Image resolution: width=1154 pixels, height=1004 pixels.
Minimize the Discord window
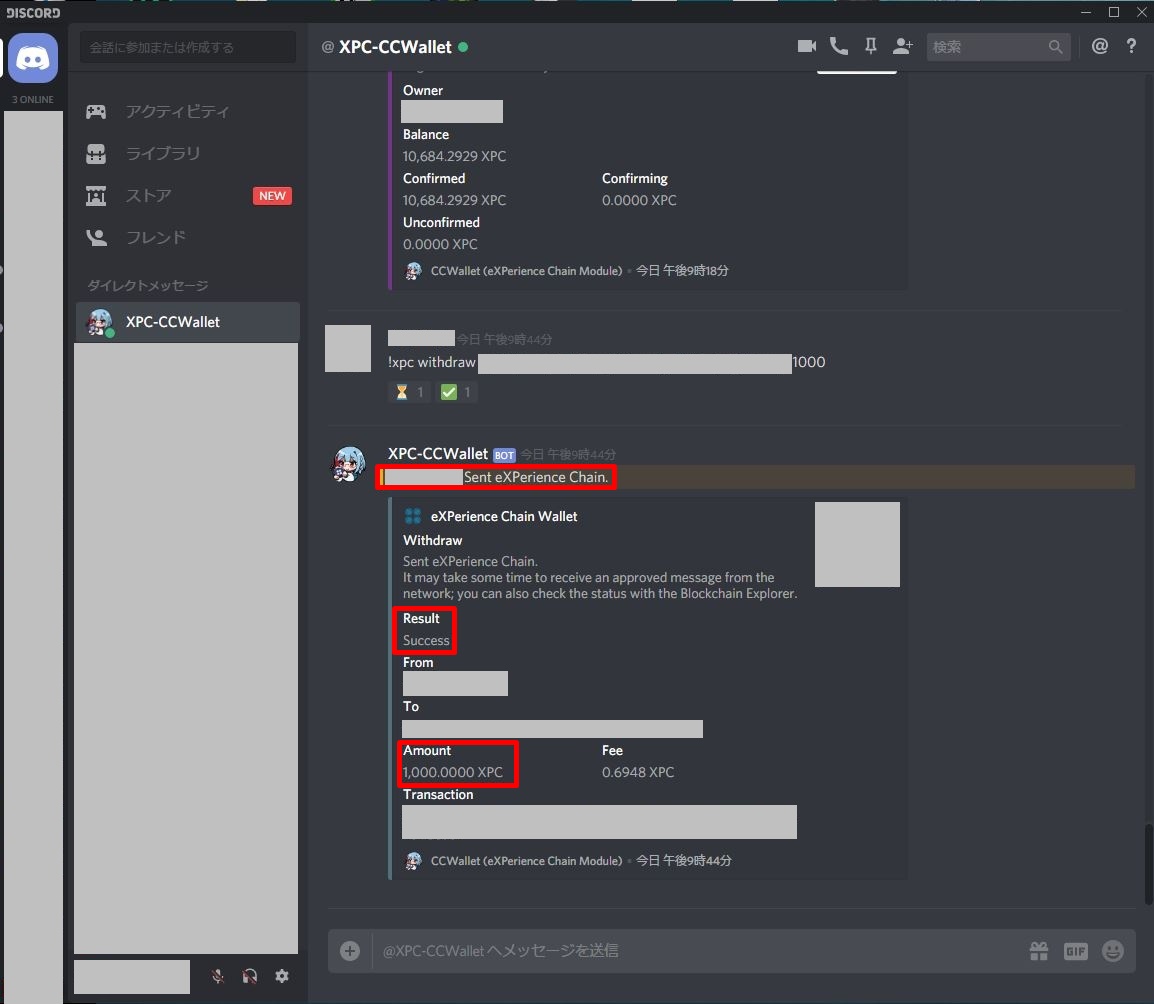[x=1086, y=12]
